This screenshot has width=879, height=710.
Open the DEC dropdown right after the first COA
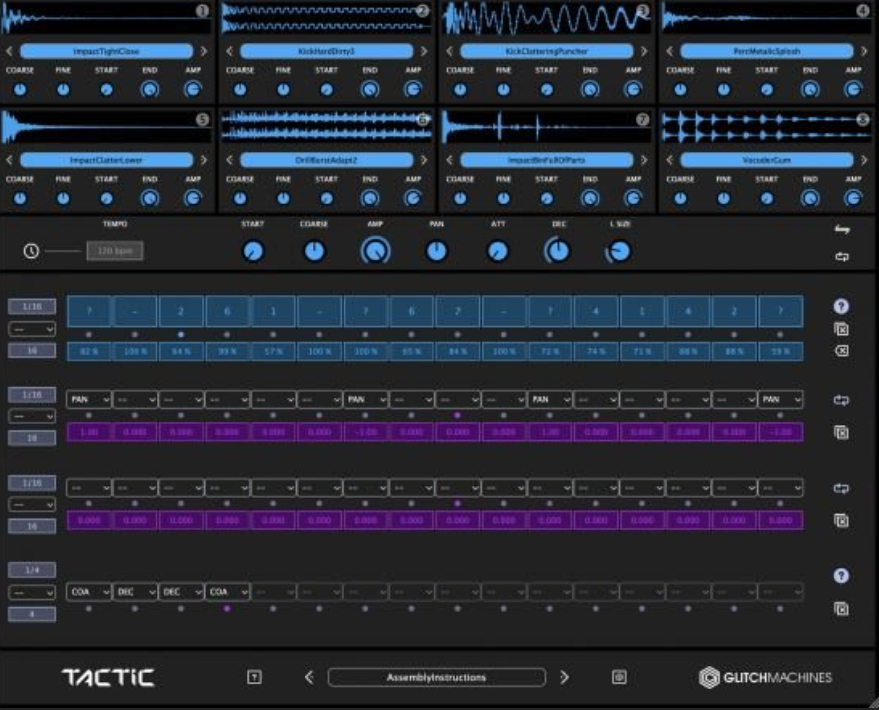point(135,592)
